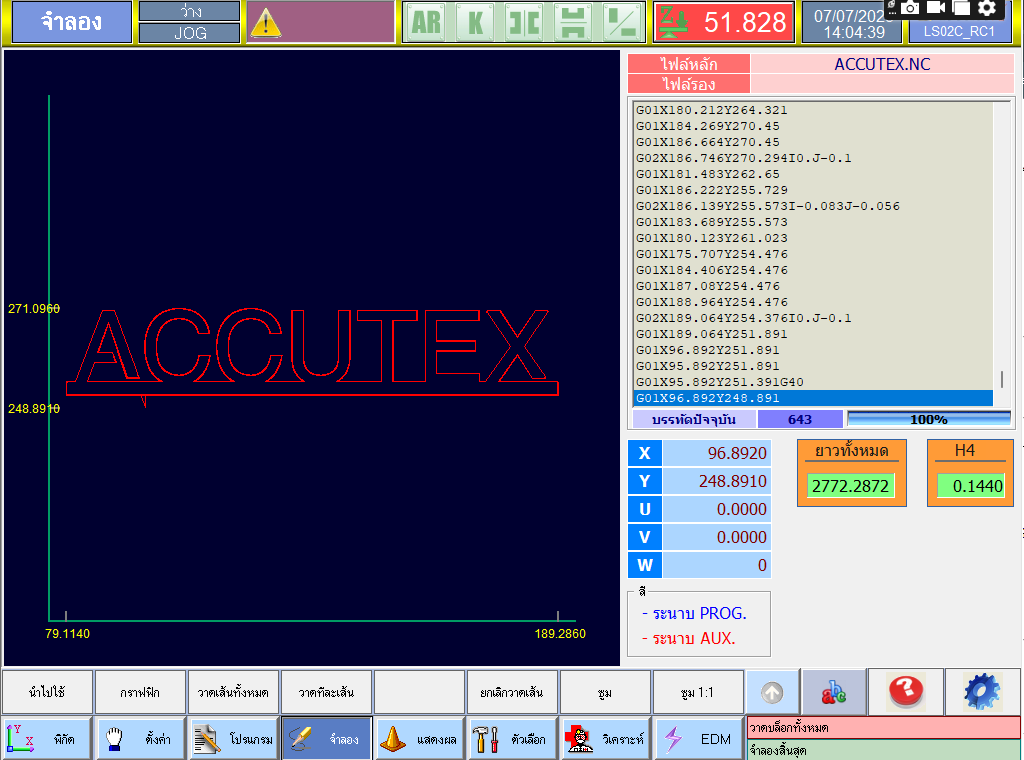The height and width of the screenshot is (760, 1024).
Task: Click the W axis value field
Action: pos(716,565)
